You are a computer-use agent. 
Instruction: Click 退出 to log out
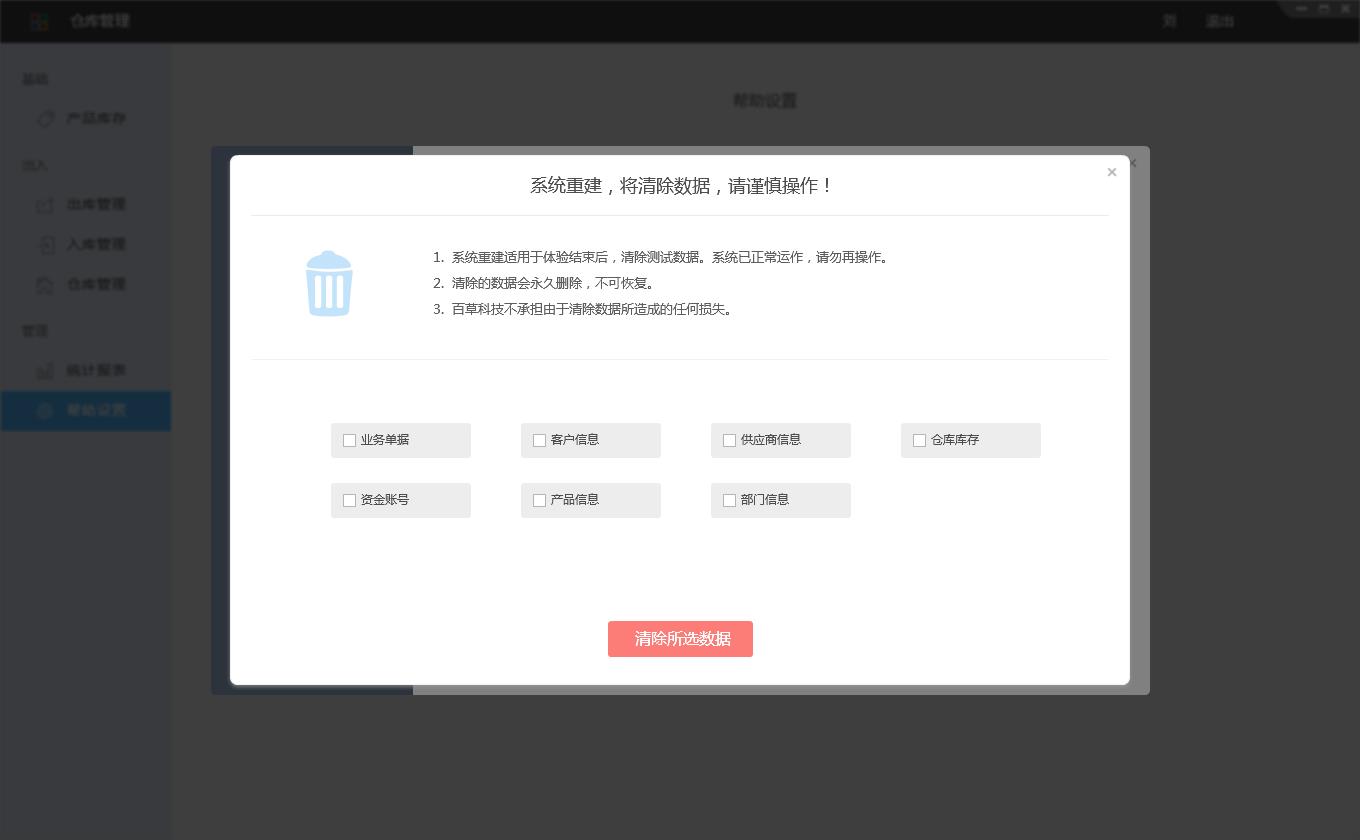click(1220, 21)
